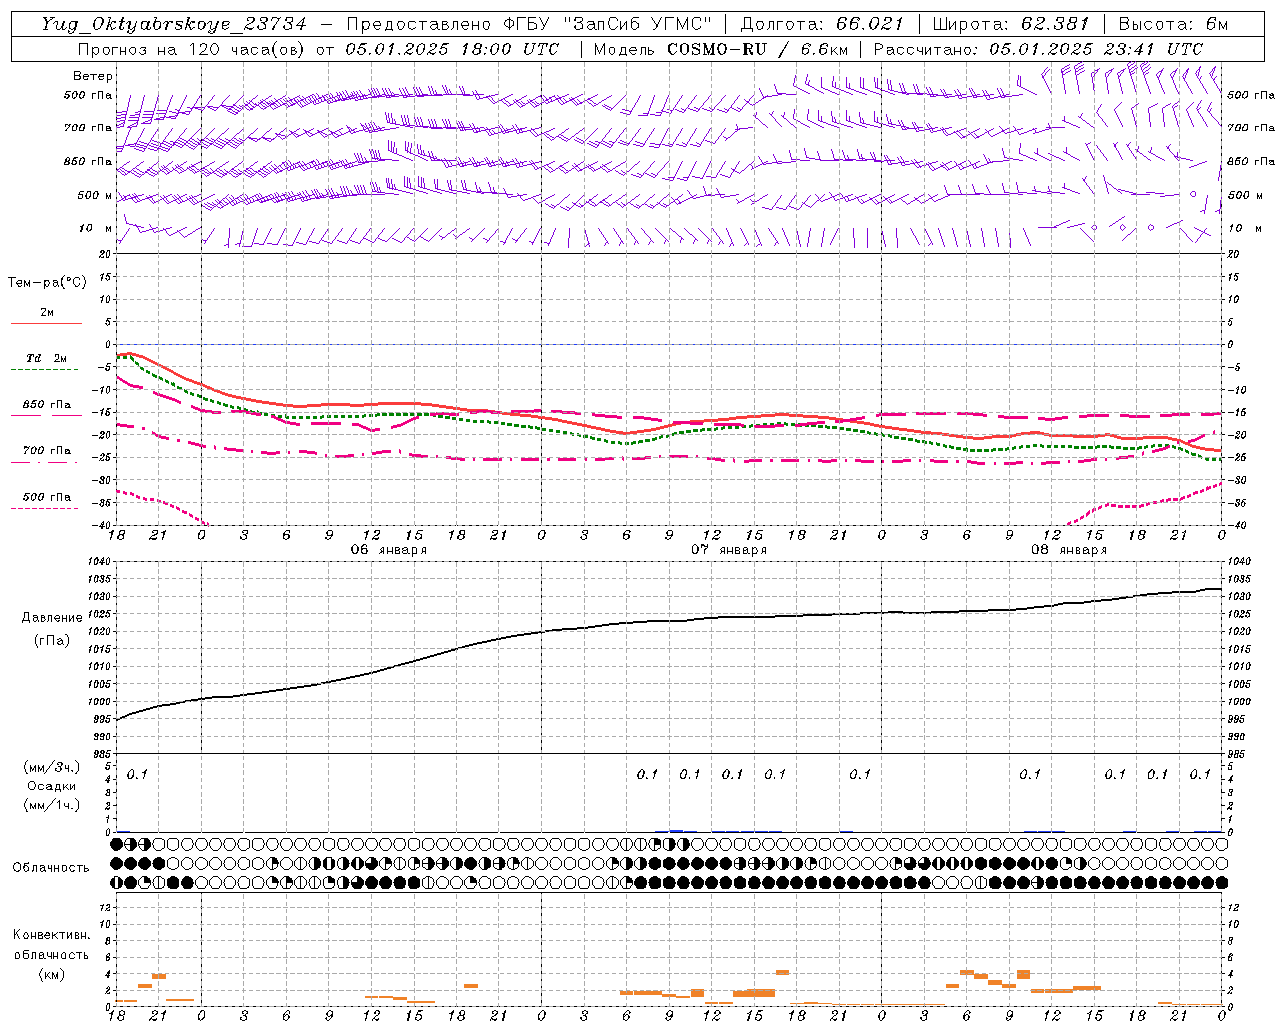Click the 06 января date label
Screen dimensions: 1280x1024
point(389,550)
